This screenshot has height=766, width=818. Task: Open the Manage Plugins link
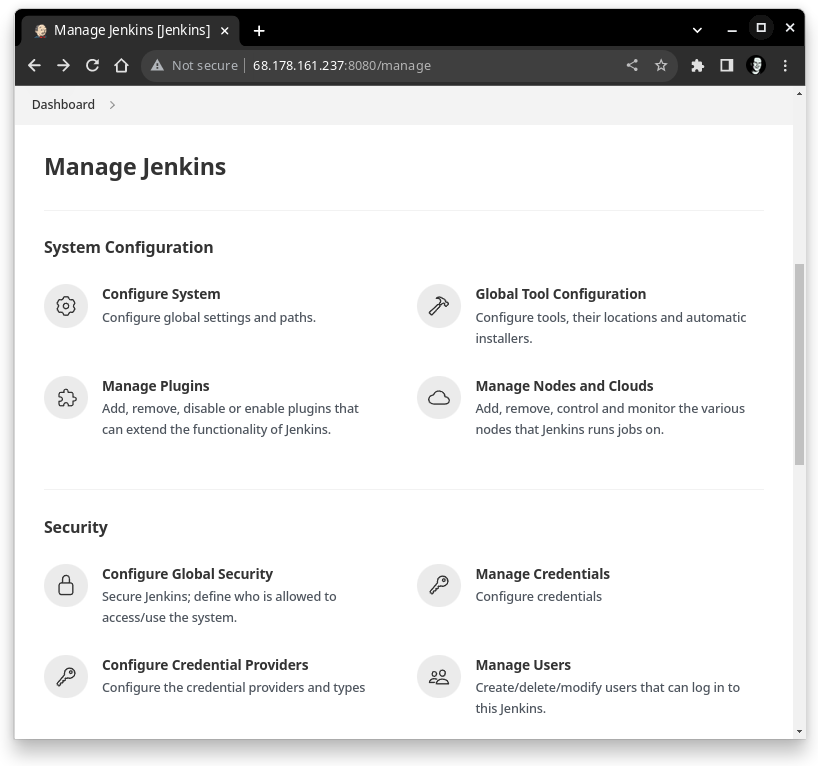(156, 386)
